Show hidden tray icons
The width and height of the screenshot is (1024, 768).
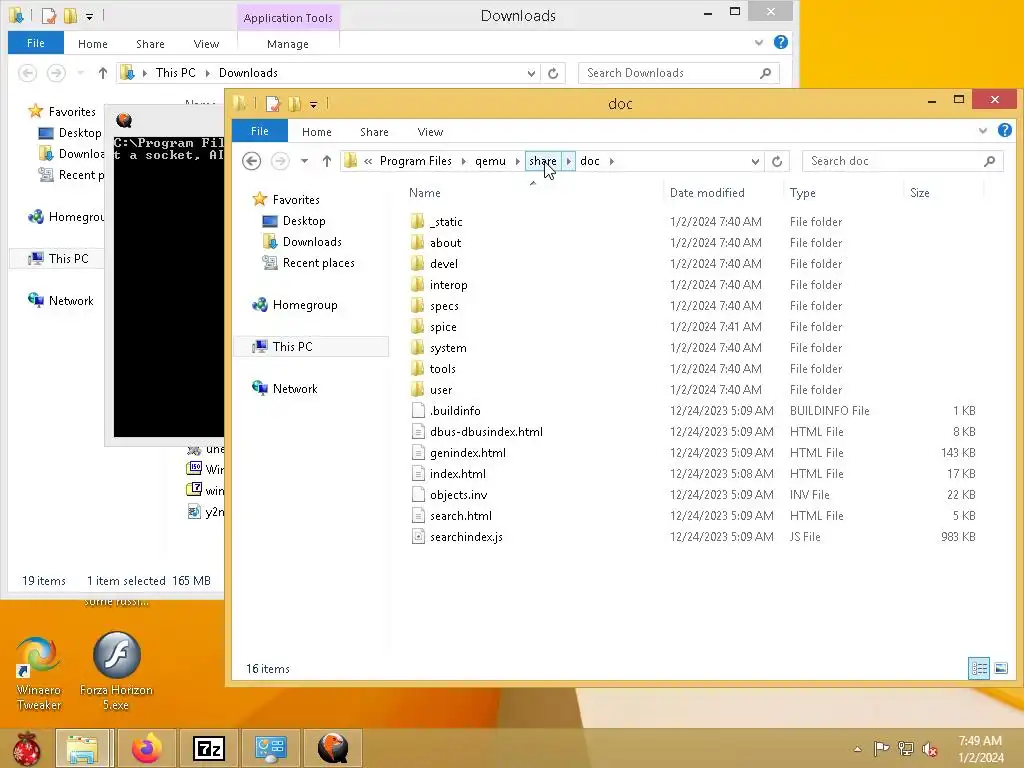pyautogui.click(x=857, y=749)
